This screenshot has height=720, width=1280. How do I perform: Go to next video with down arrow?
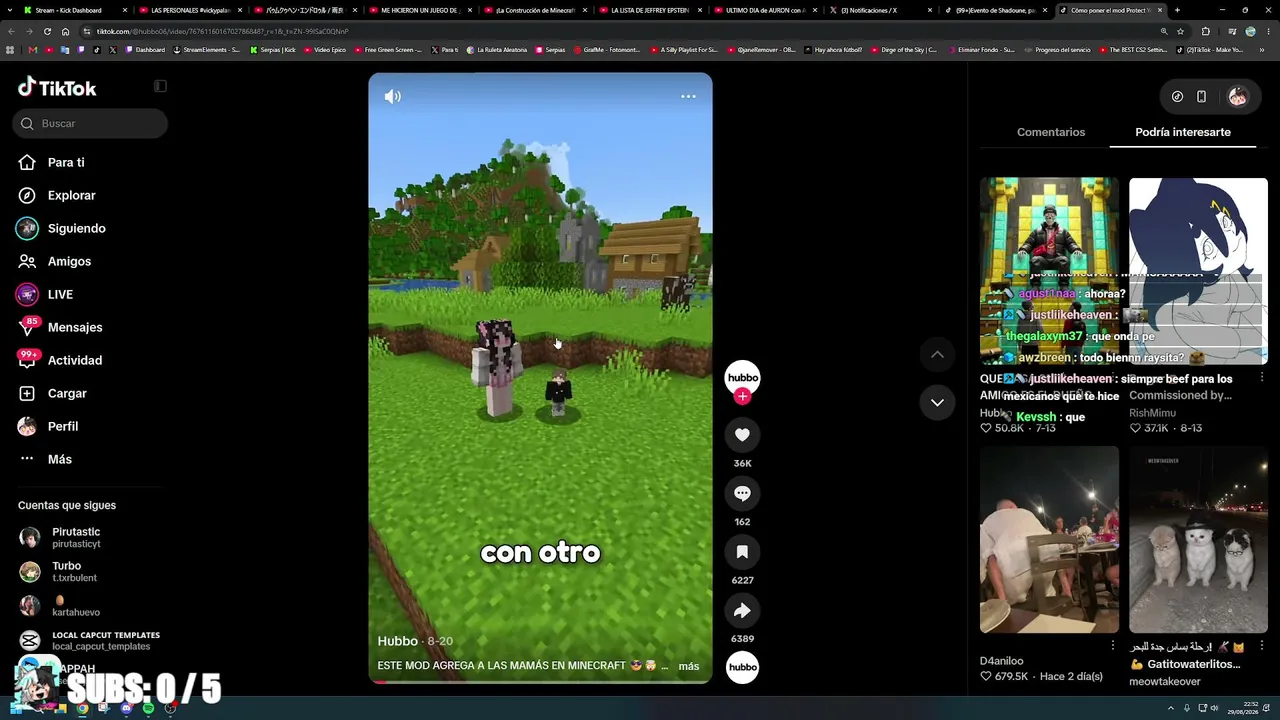point(937,402)
